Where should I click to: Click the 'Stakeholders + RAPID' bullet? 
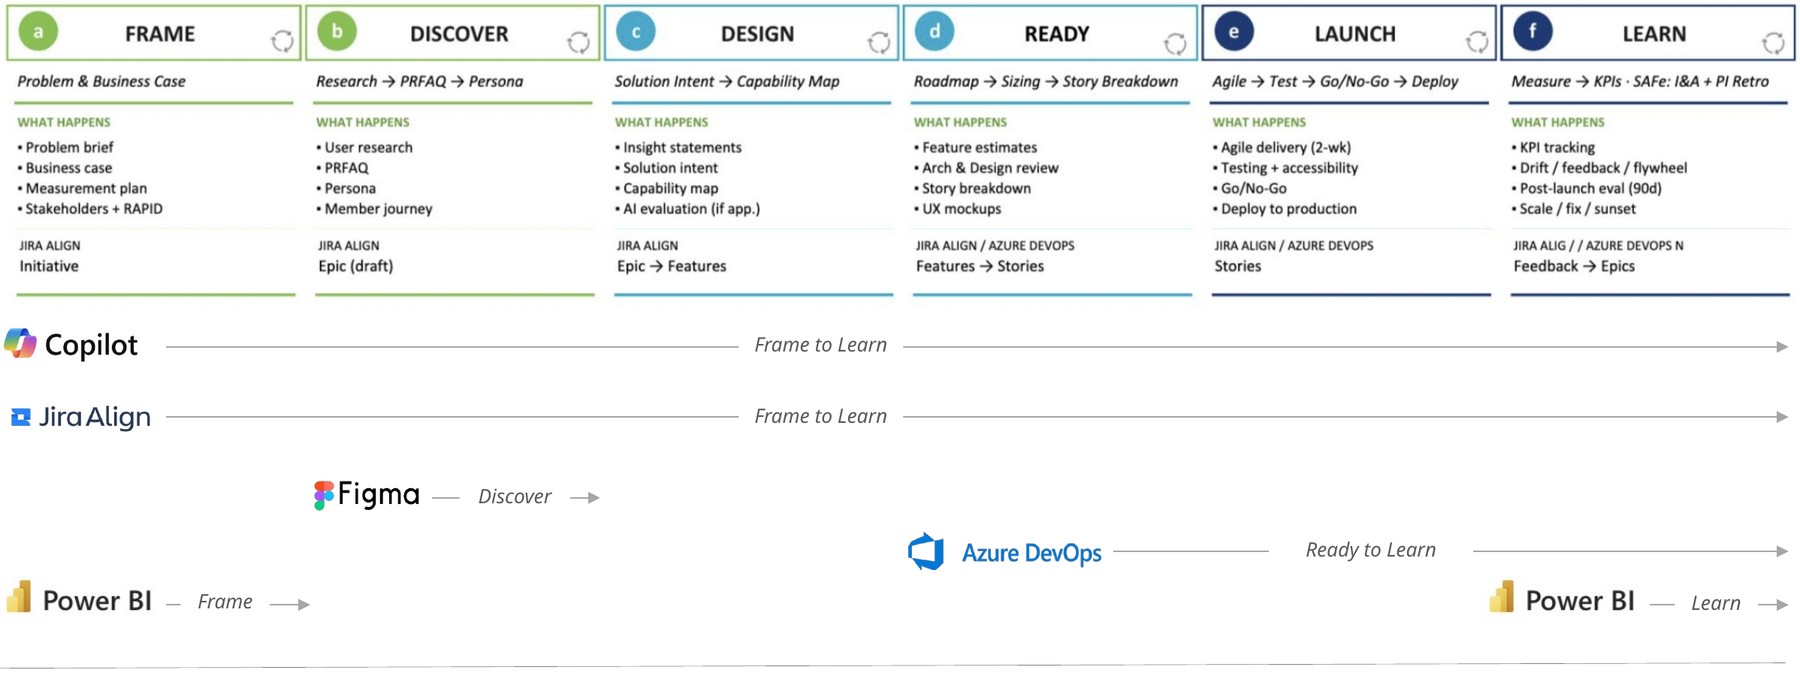pos(90,209)
